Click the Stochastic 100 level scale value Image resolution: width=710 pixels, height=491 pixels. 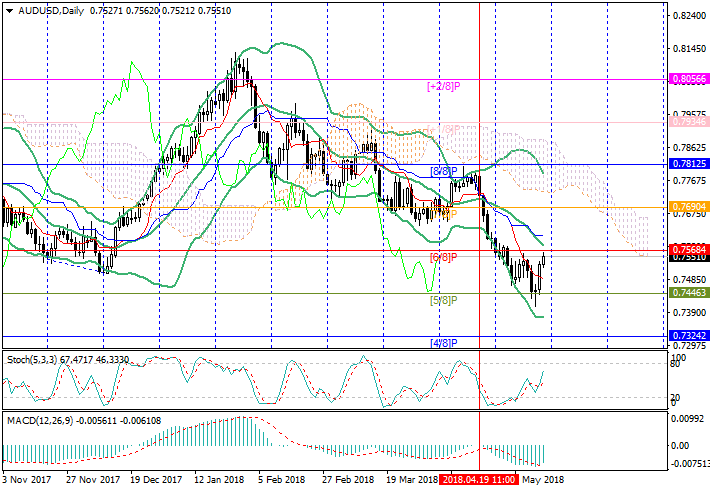(678, 357)
